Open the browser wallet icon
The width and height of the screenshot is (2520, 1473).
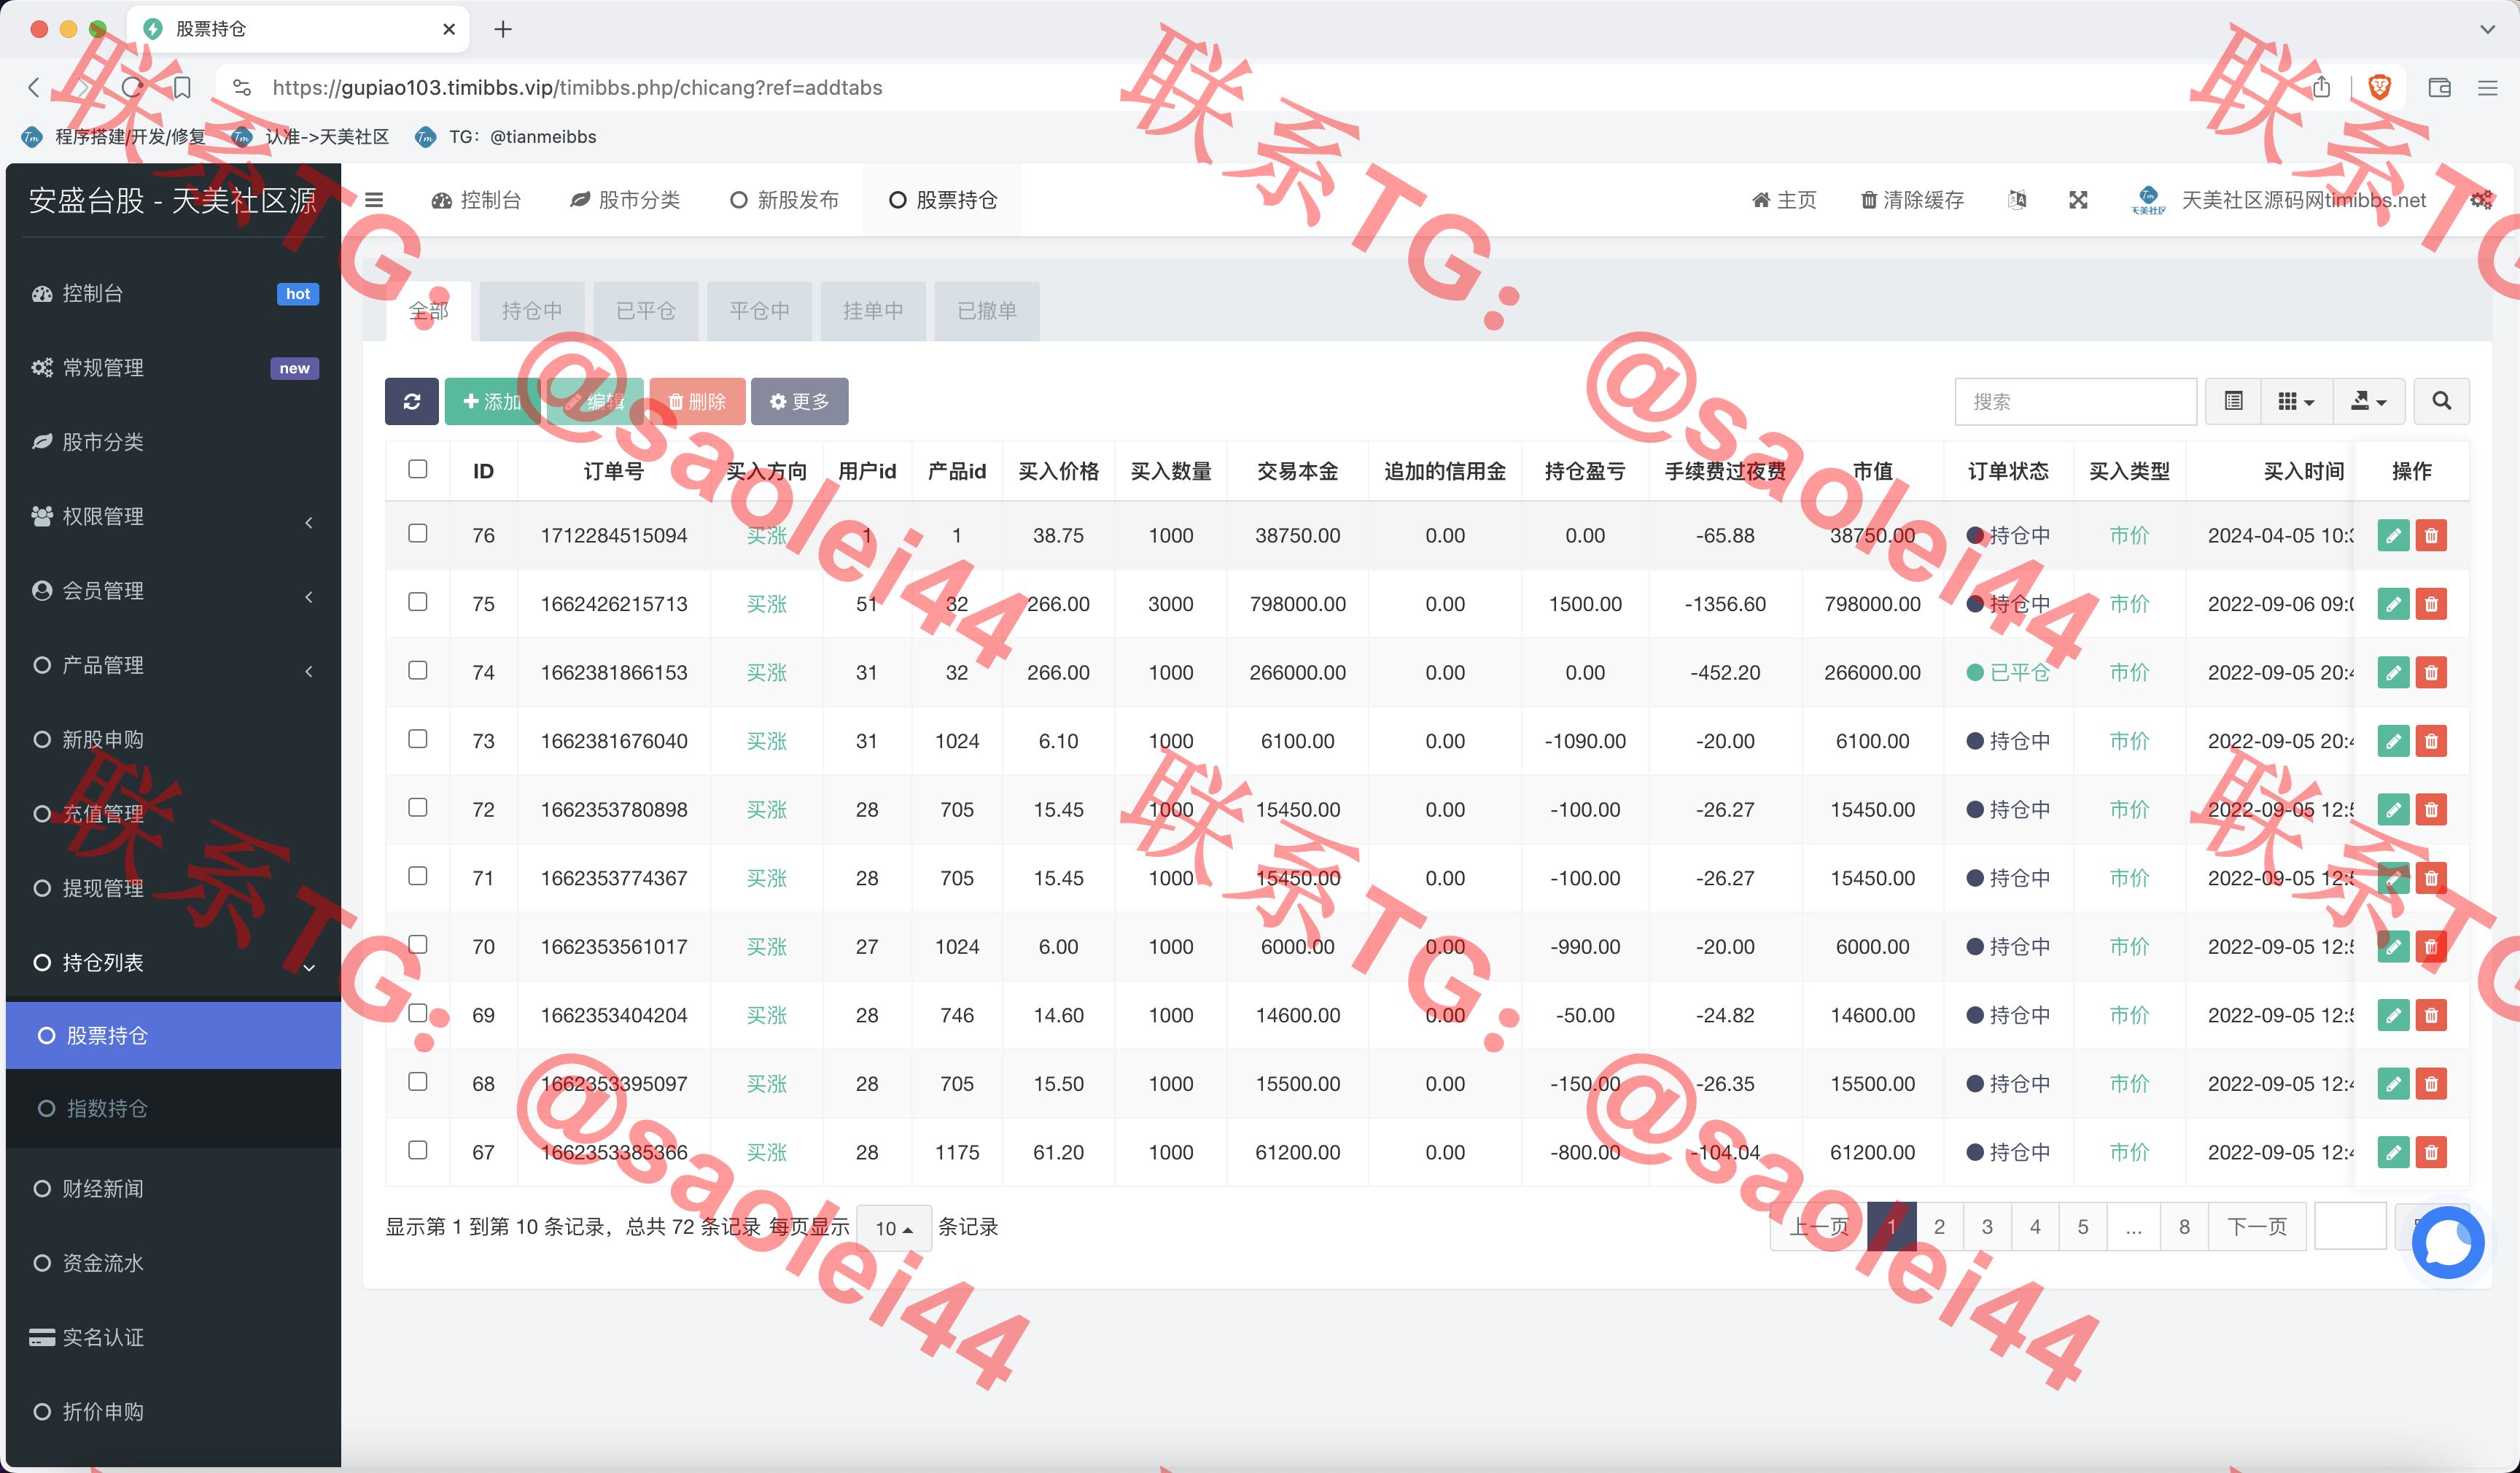click(2439, 87)
